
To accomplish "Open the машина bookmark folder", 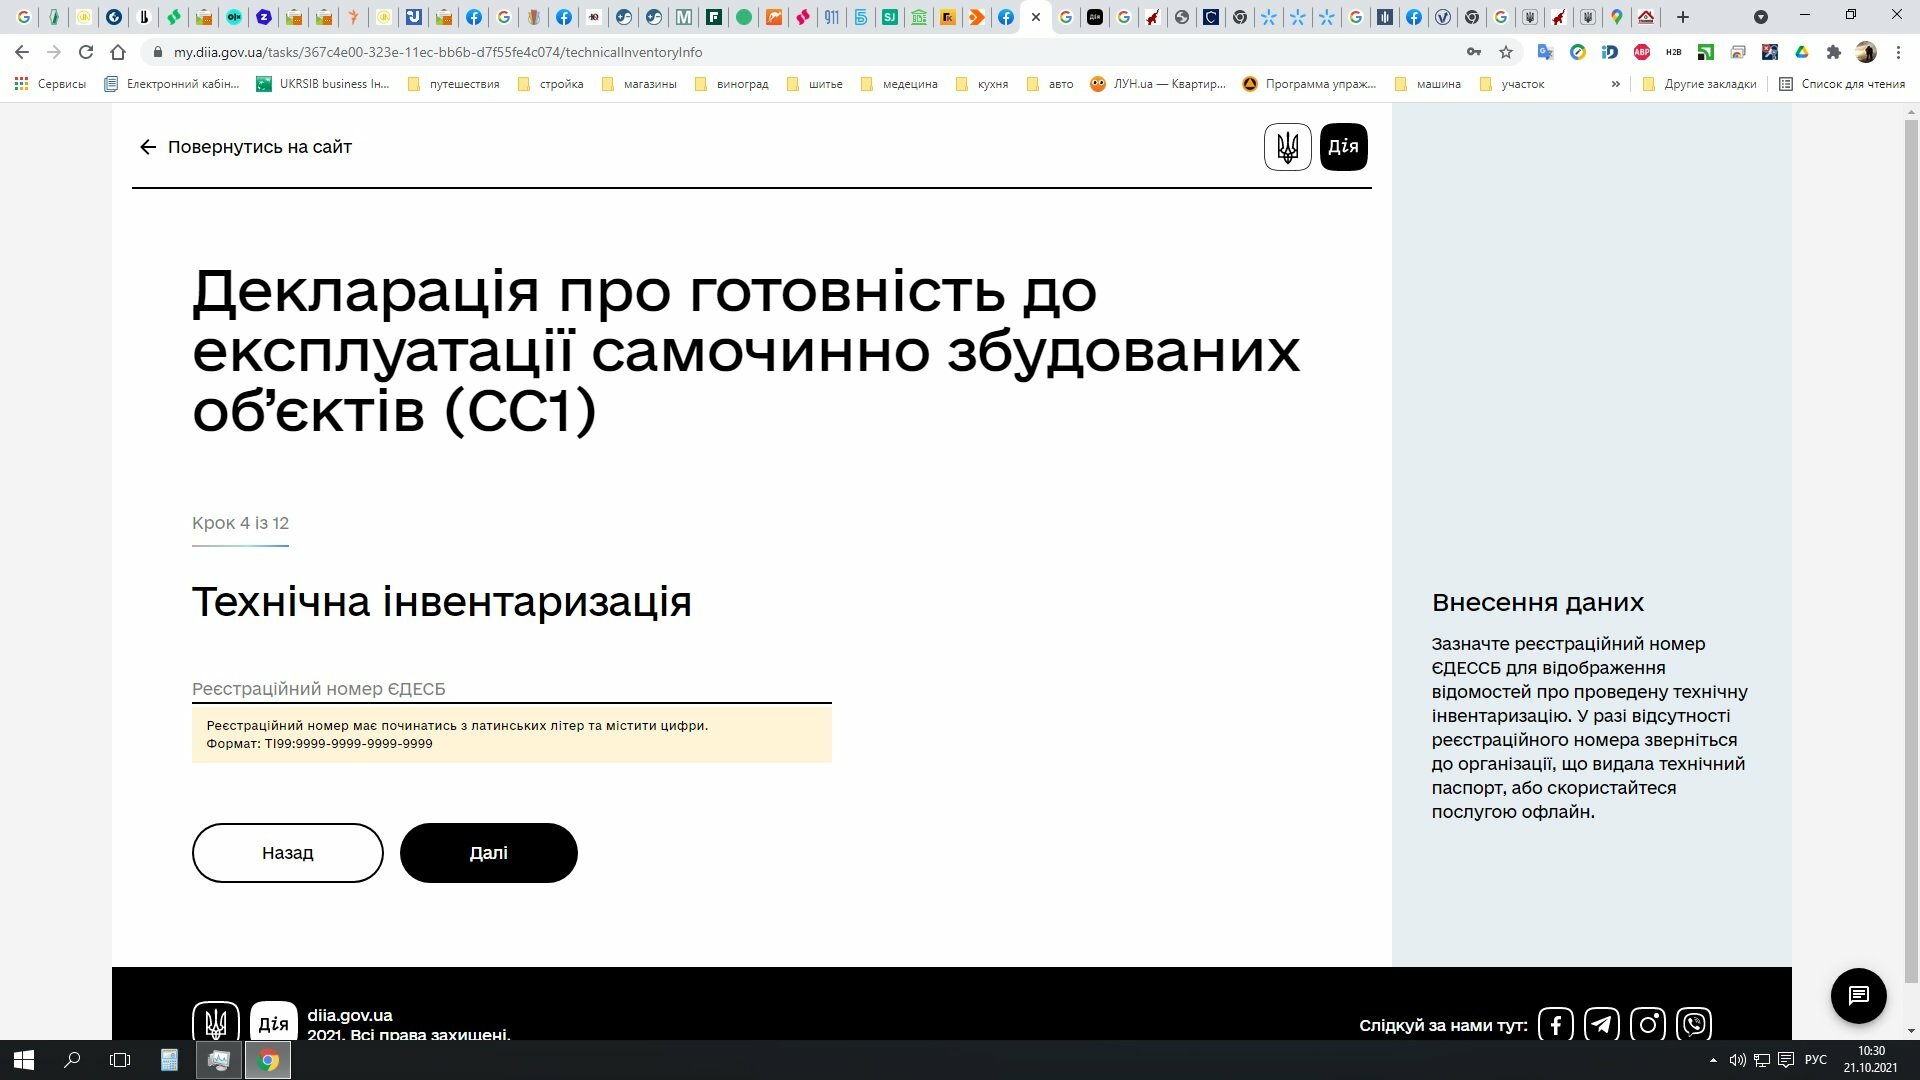I will (x=1428, y=84).
